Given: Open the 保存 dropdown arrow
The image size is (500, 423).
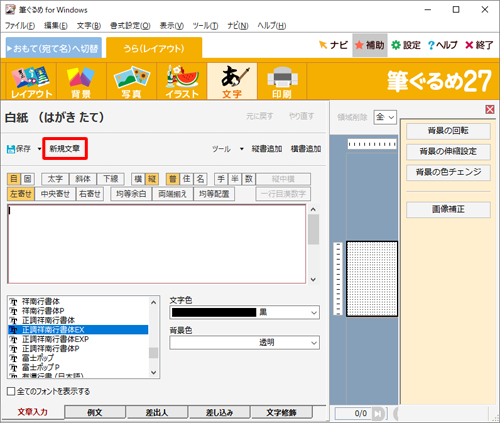Looking at the screenshot, I should (39, 149).
